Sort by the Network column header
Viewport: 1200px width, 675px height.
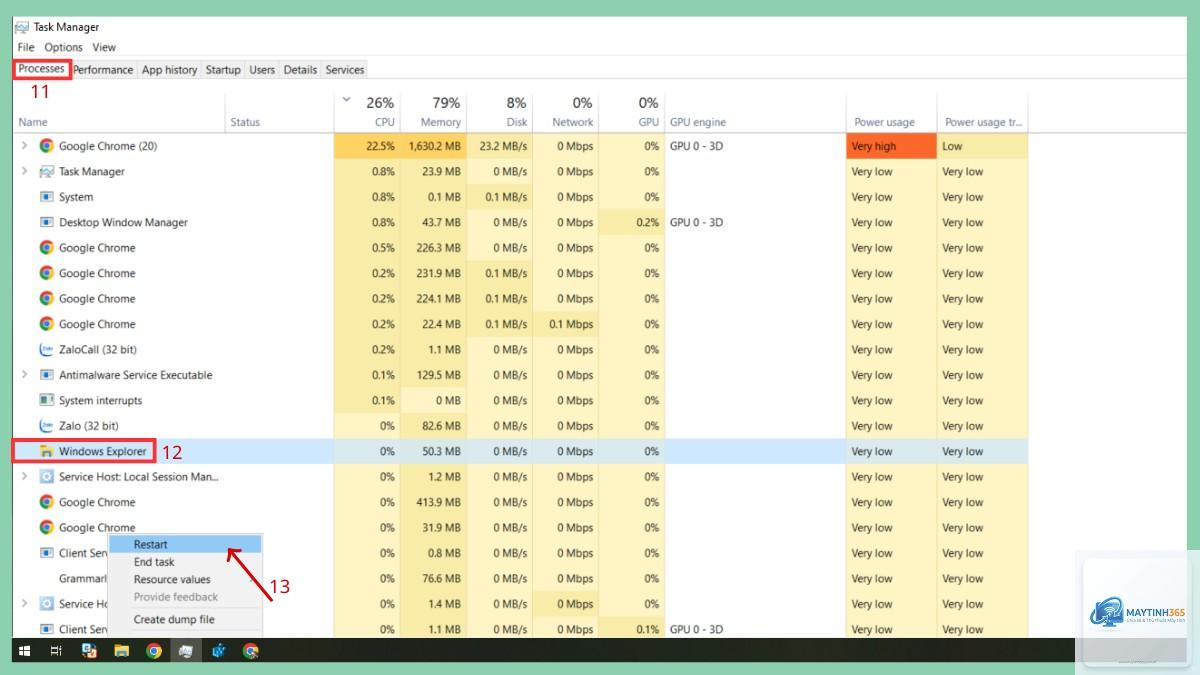click(x=566, y=112)
